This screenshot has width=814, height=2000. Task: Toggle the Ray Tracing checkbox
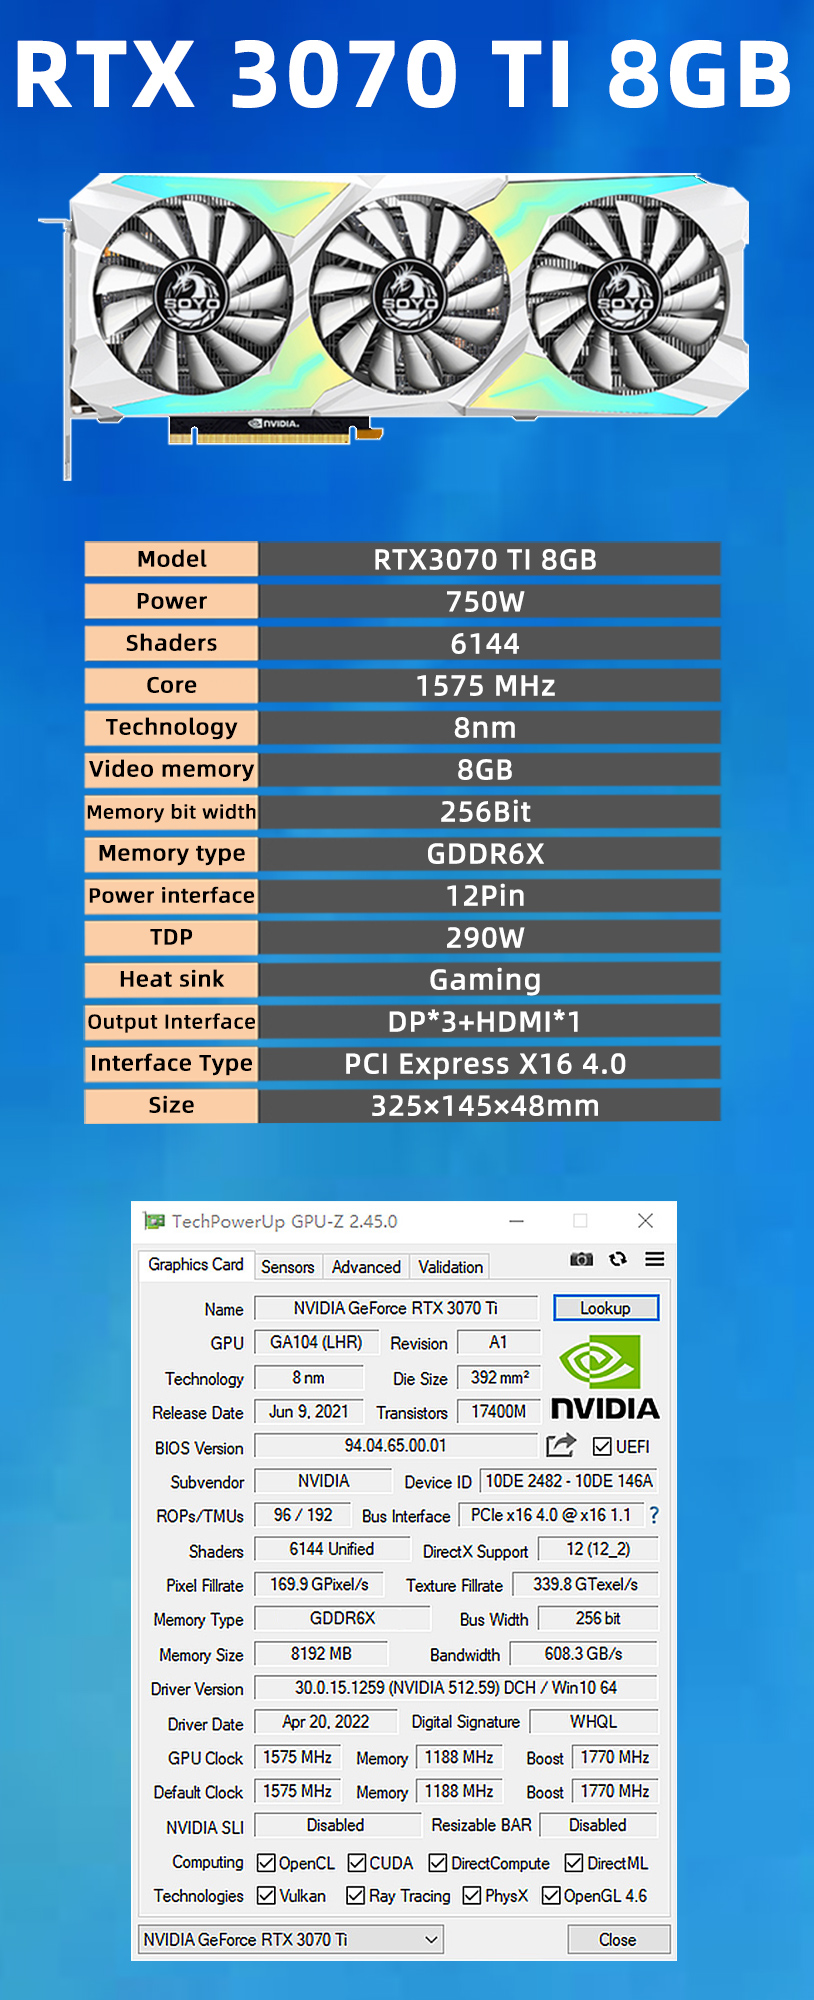click(355, 1896)
